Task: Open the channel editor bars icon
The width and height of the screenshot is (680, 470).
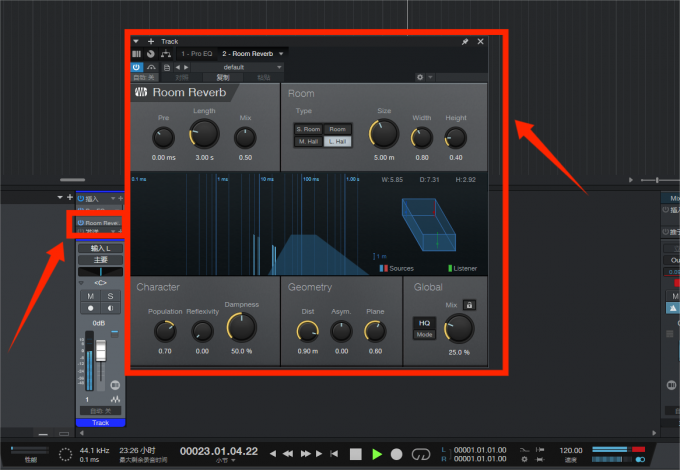Action: pyautogui.click(x=137, y=54)
